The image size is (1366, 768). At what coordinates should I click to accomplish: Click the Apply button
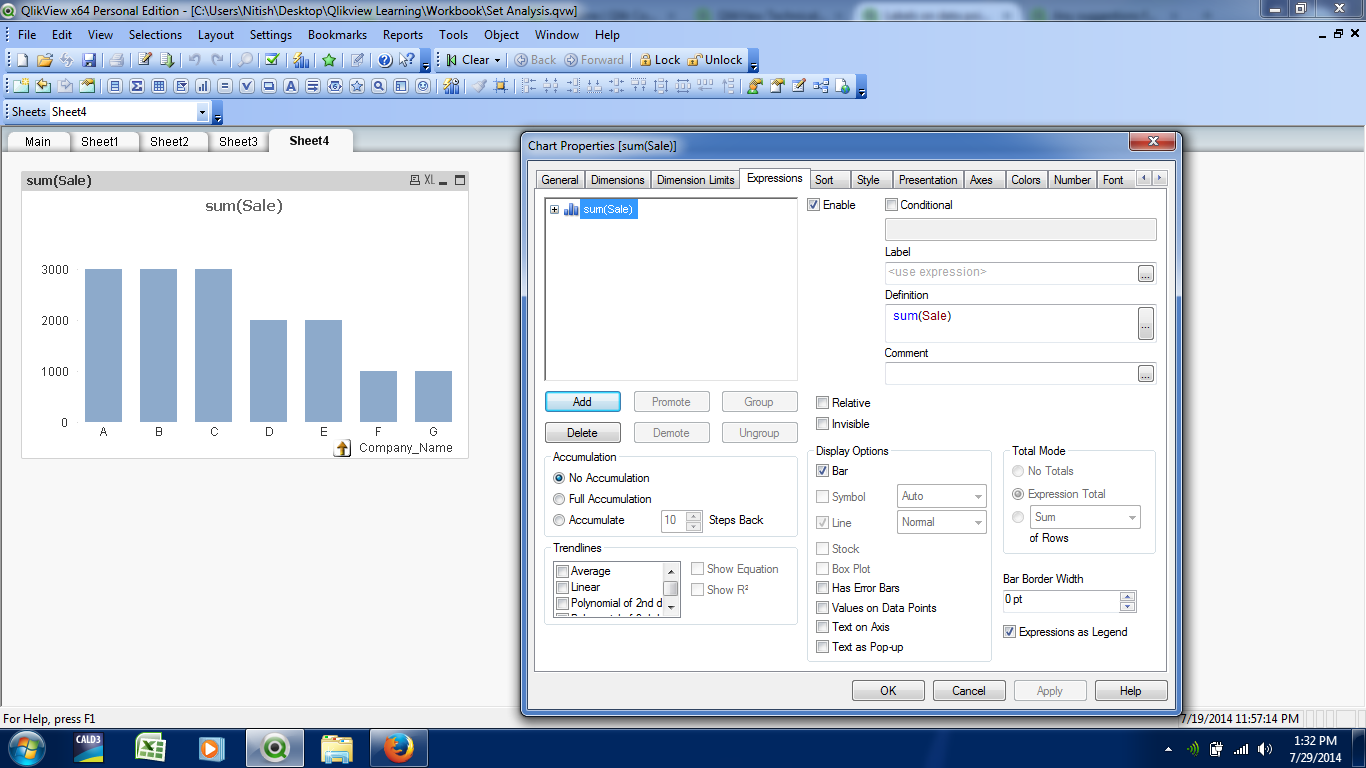[1050, 690]
